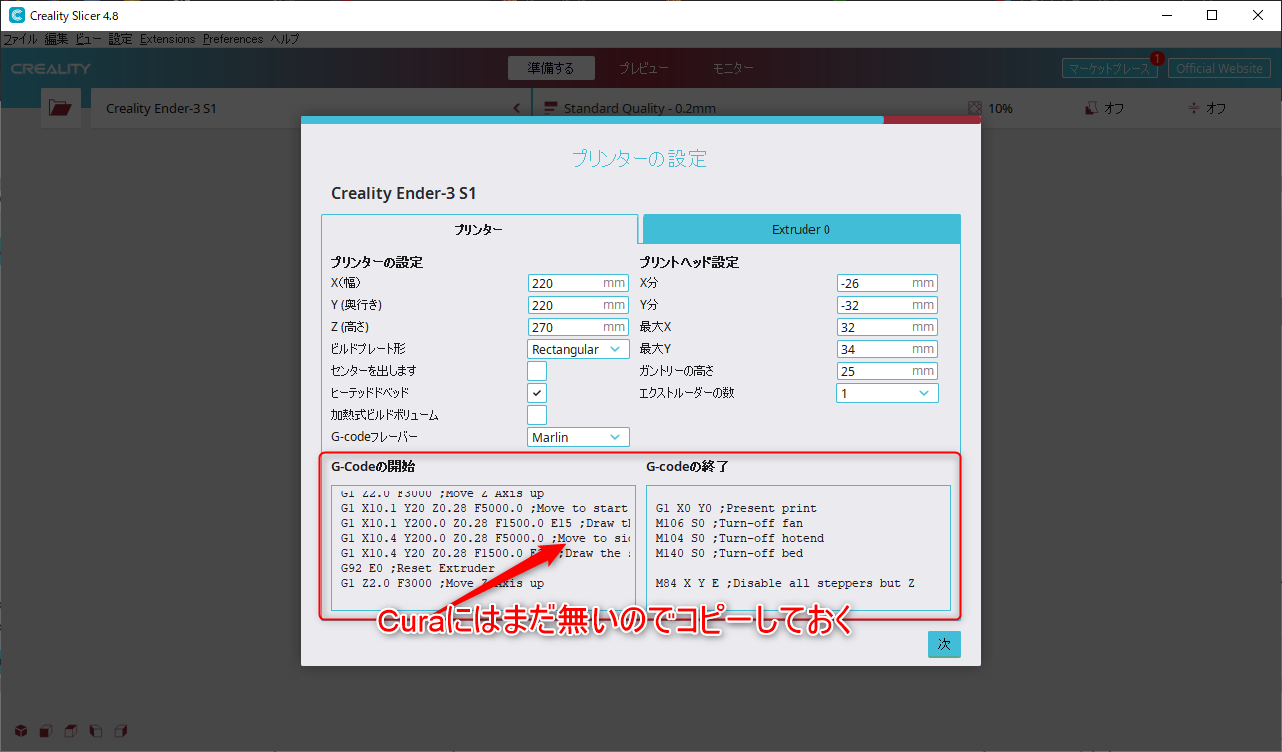Click the Y分 input field
Viewport: 1282px width, 752px height.
click(x=887, y=305)
